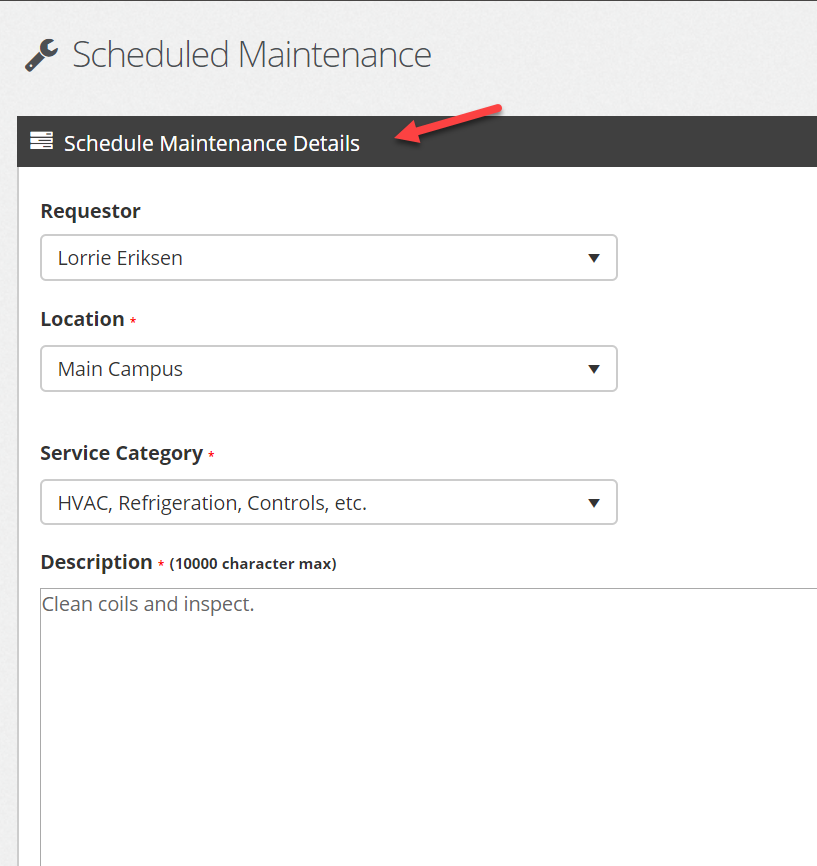
Task: Click the list icon in Schedule Maintenance Details header
Action: [41, 141]
